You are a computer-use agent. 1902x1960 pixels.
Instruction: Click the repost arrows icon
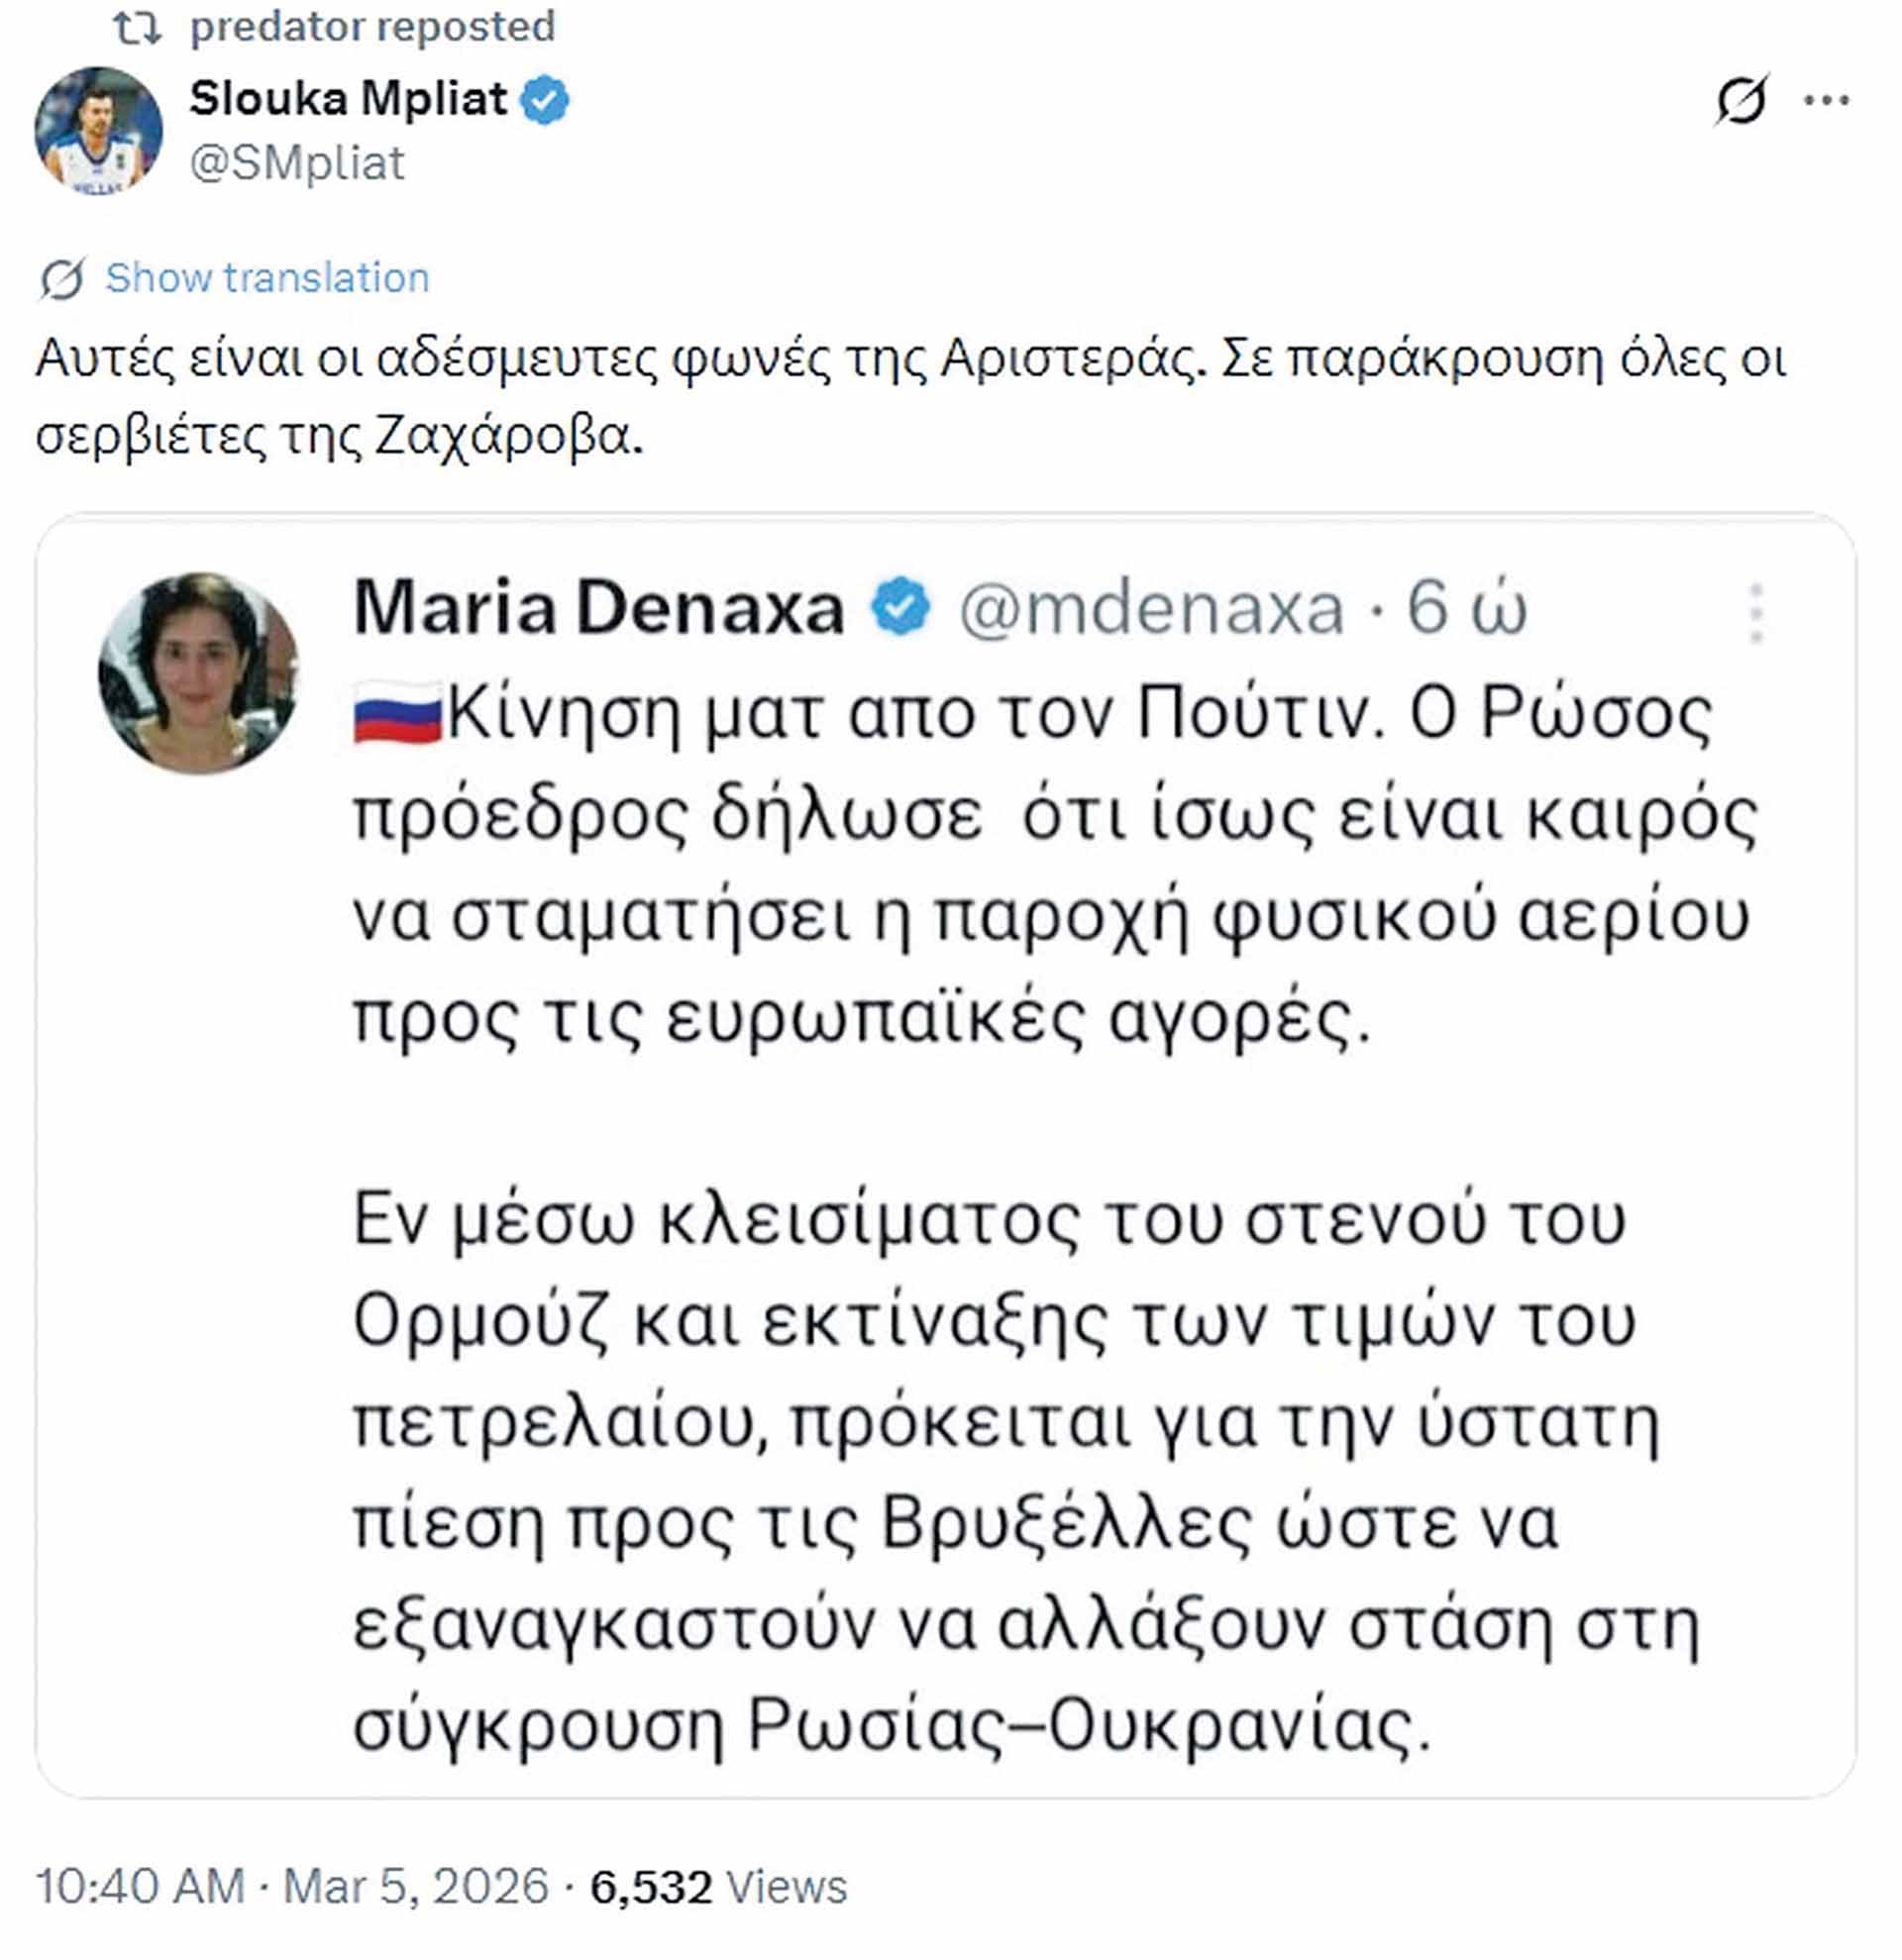(136, 28)
